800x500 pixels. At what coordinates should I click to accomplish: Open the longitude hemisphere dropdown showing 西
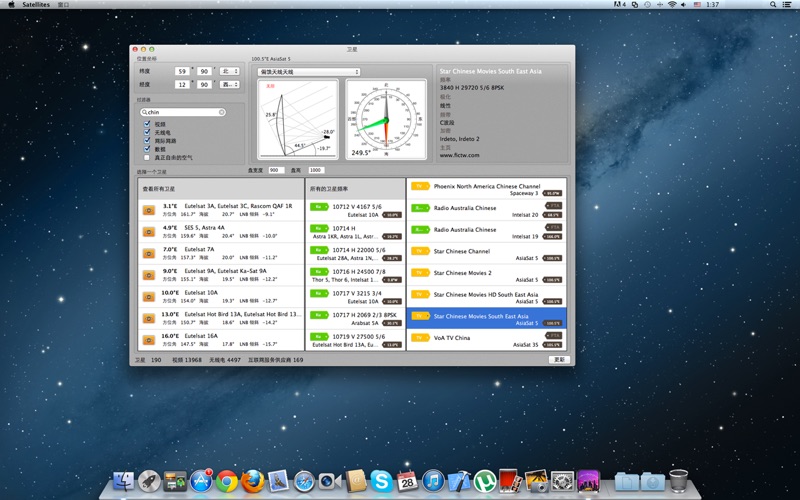(x=230, y=85)
